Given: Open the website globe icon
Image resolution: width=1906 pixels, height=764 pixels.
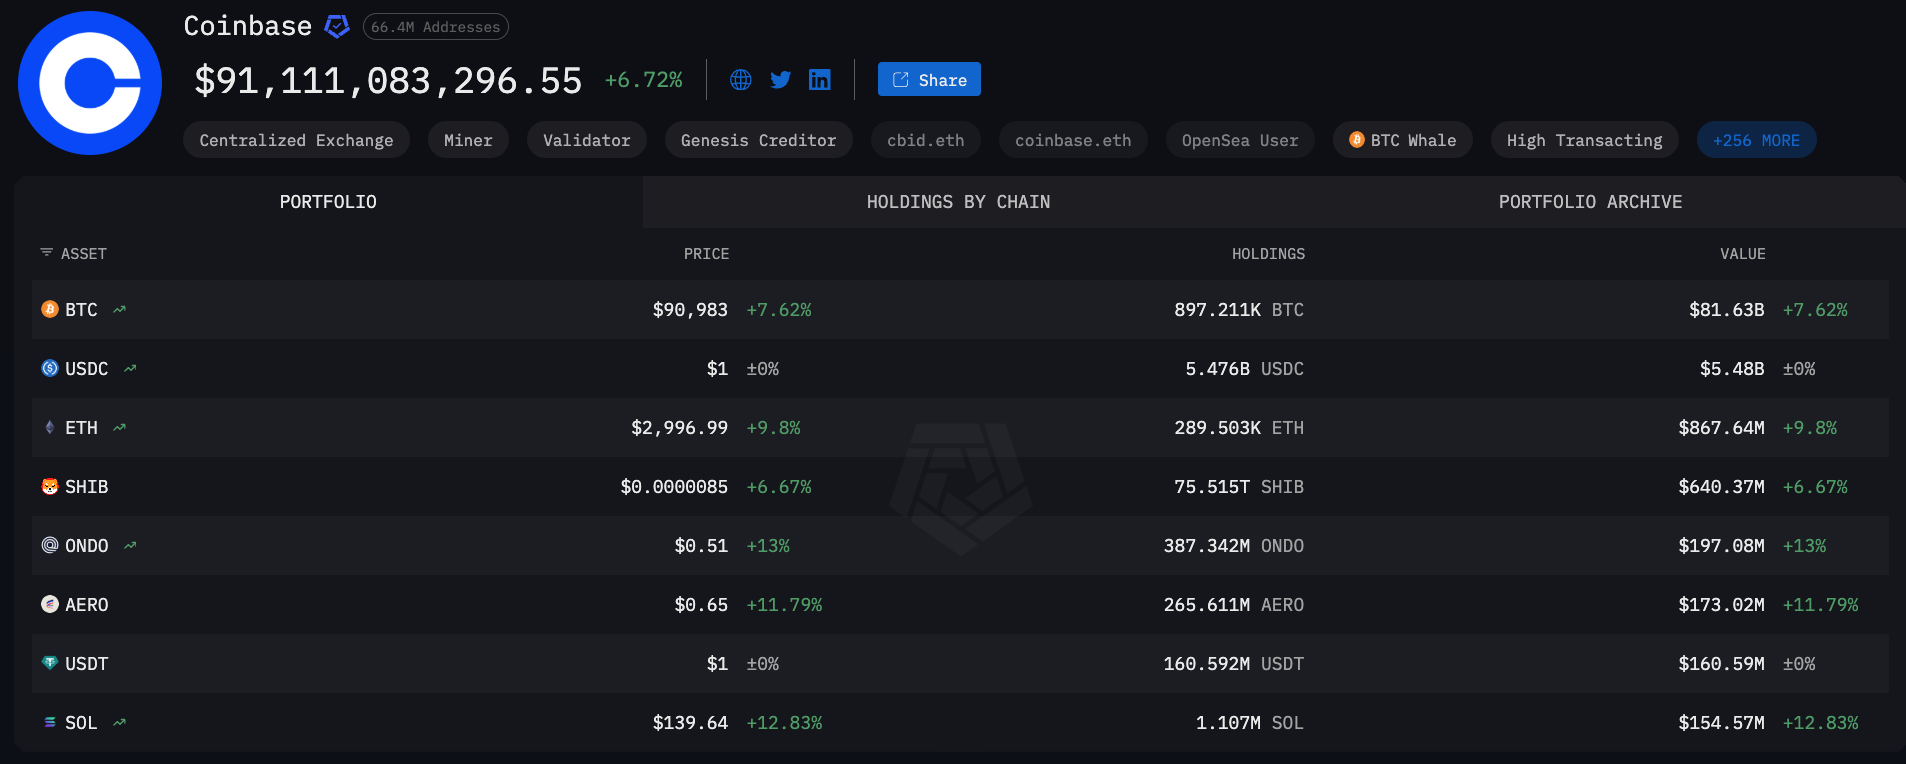Looking at the screenshot, I should (741, 80).
